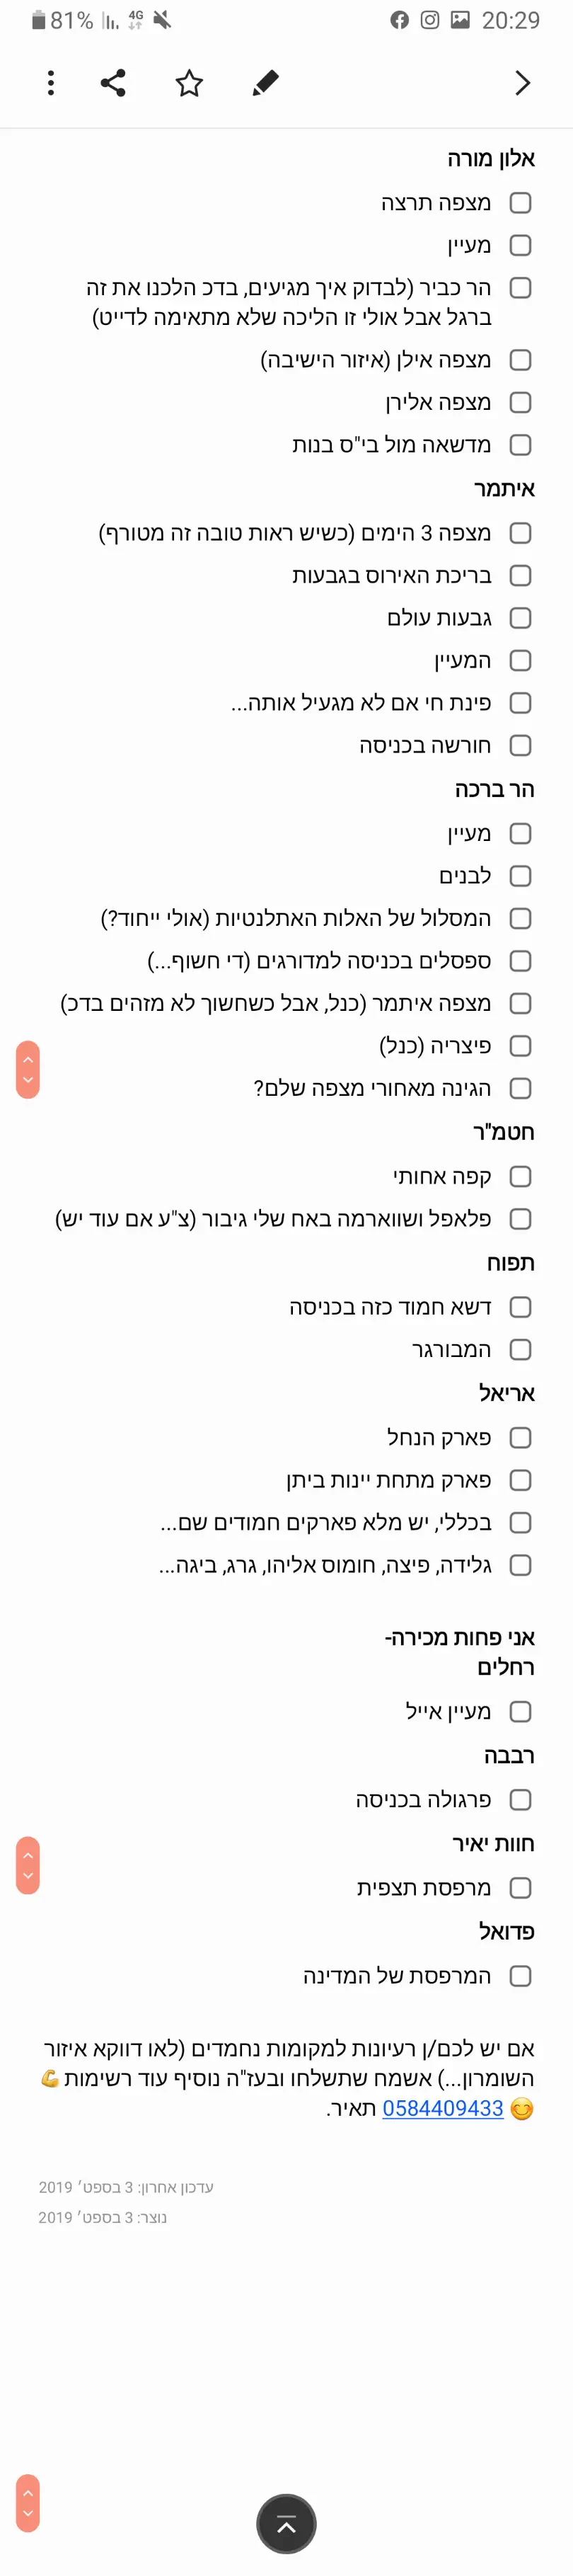Check the מרפסת תצפית checkbox

pyautogui.click(x=520, y=1887)
